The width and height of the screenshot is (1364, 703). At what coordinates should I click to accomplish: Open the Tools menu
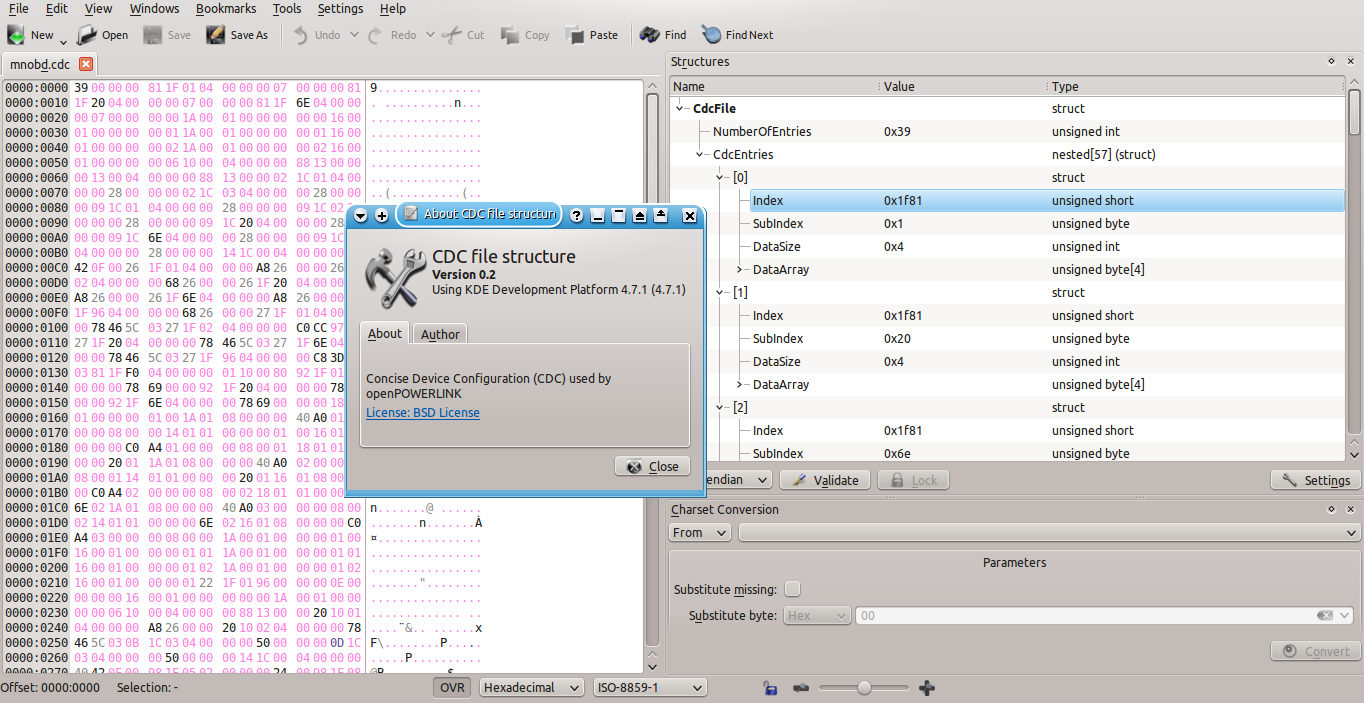point(287,8)
